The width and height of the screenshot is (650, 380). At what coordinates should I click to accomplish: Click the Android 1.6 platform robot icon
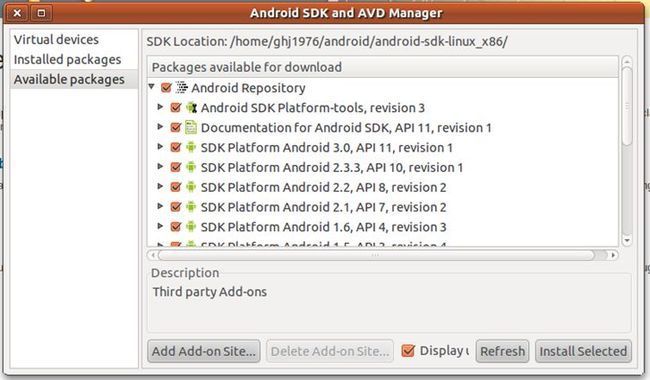click(x=191, y=227)
